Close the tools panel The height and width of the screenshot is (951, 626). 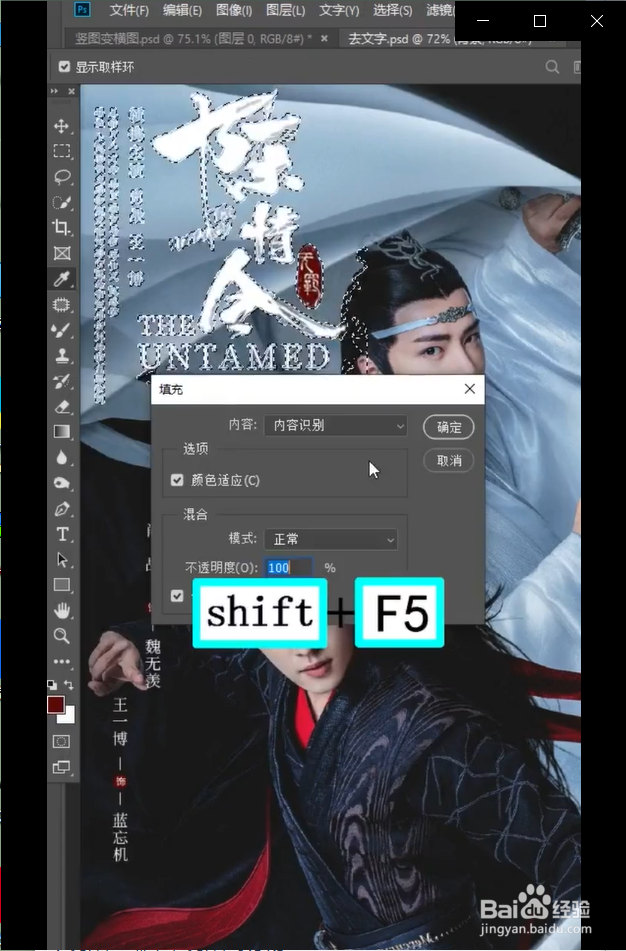tap(71, 91)
